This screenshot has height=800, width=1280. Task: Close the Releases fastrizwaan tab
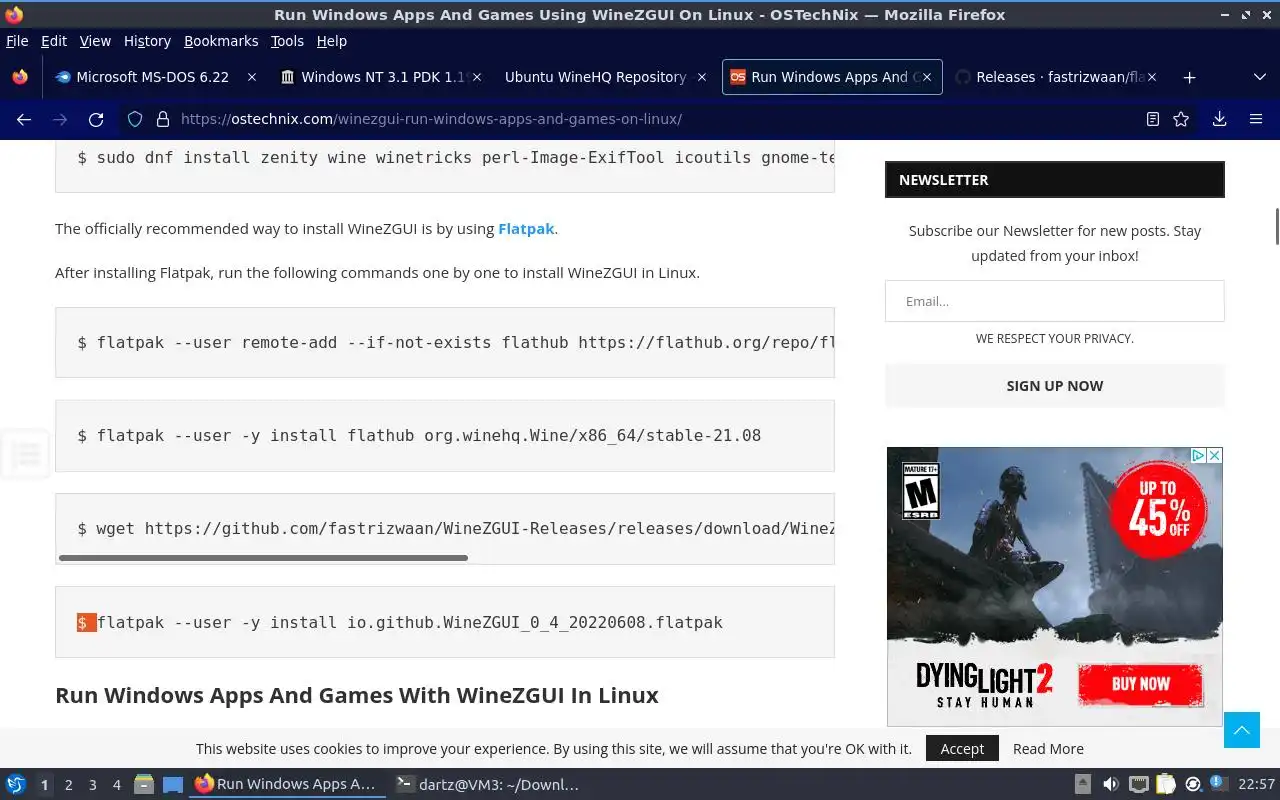click(x=1151, y=77)
